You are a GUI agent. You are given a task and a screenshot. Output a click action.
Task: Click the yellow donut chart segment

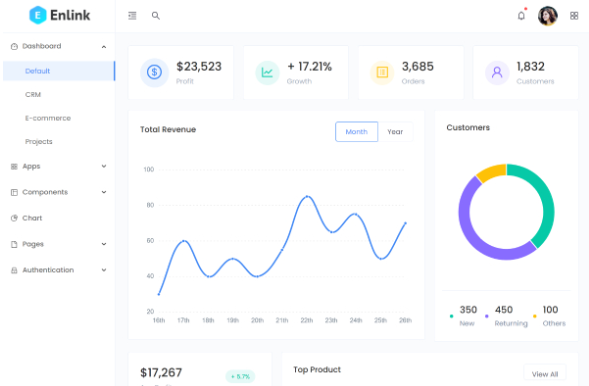pyautogui.click(x=491, y=172)
